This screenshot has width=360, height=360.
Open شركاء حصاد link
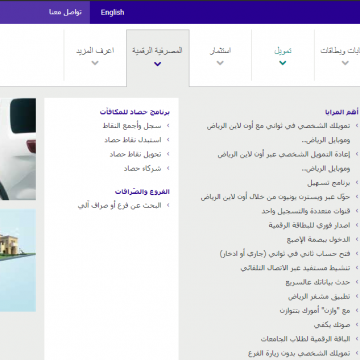(x=142, y=168)
